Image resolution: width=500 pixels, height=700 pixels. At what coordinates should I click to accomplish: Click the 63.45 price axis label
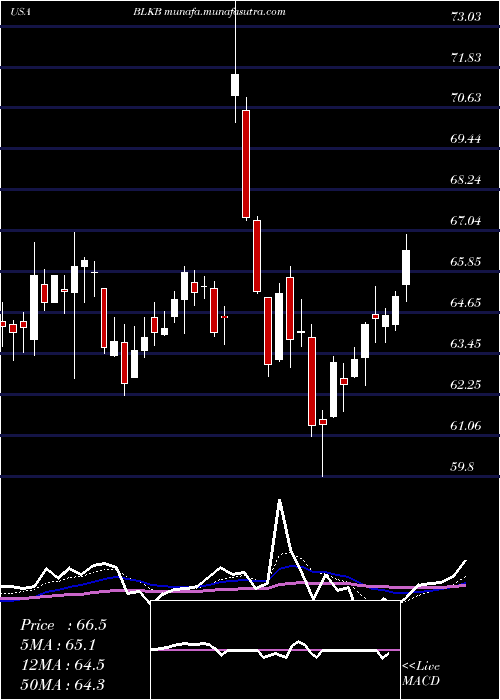point(466,344)
